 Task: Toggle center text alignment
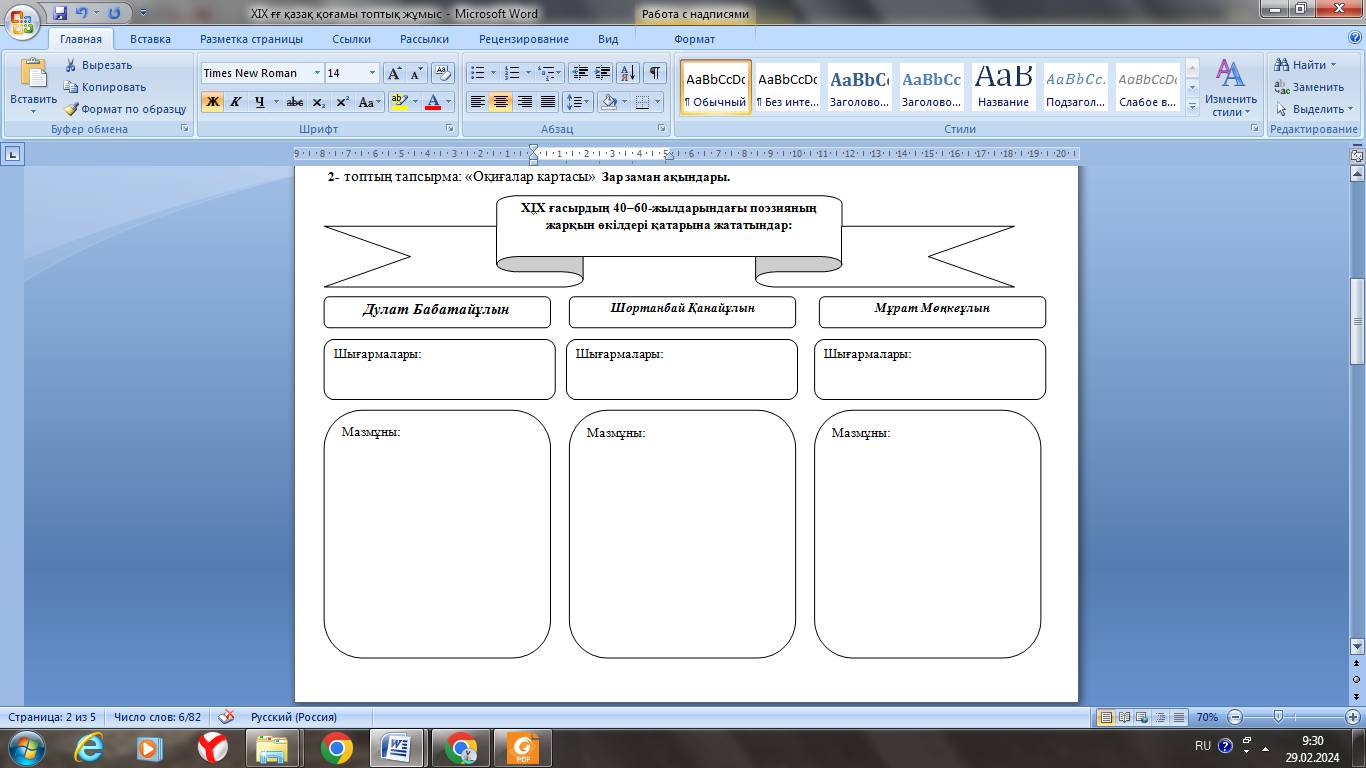pos(501,102)
